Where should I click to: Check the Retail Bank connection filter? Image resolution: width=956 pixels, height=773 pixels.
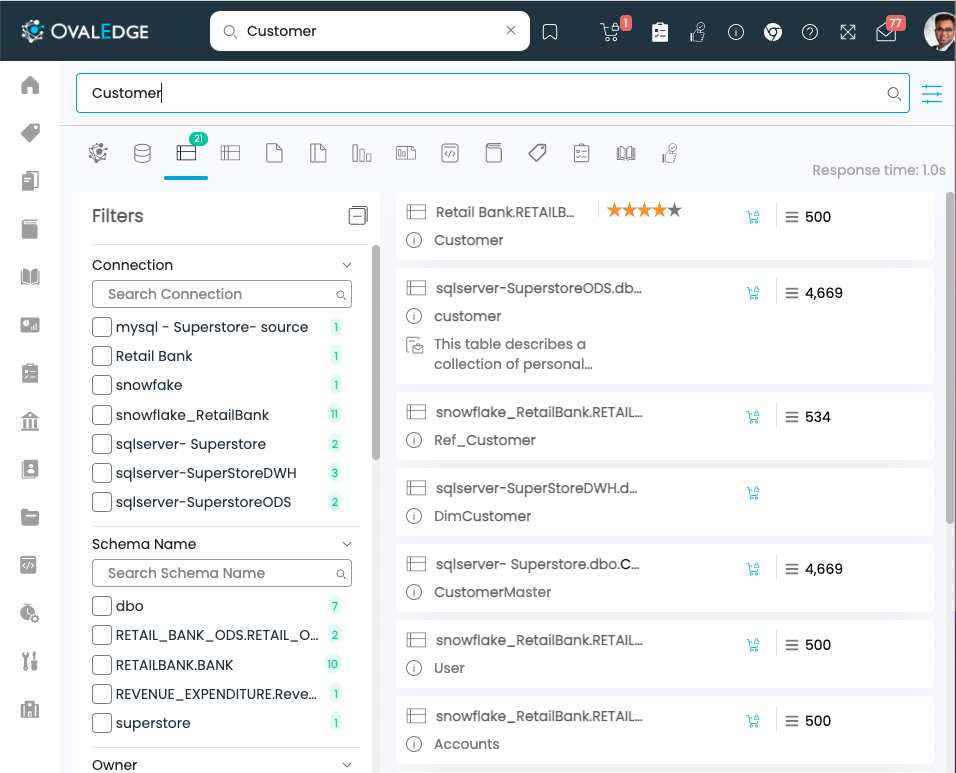pyautogui.click(x=101, y=356)
